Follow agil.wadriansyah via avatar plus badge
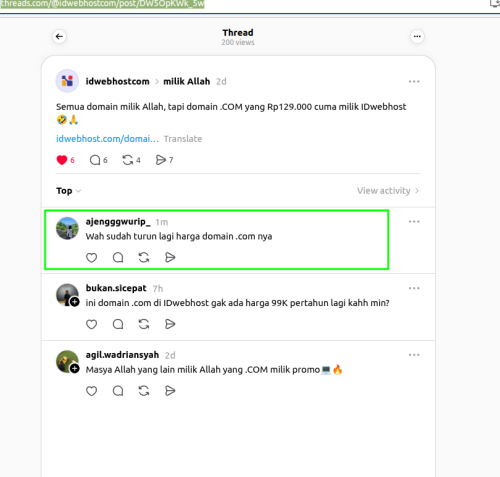Screen dimensions: 500x477 pyautogui.click(x=75, y=369)
